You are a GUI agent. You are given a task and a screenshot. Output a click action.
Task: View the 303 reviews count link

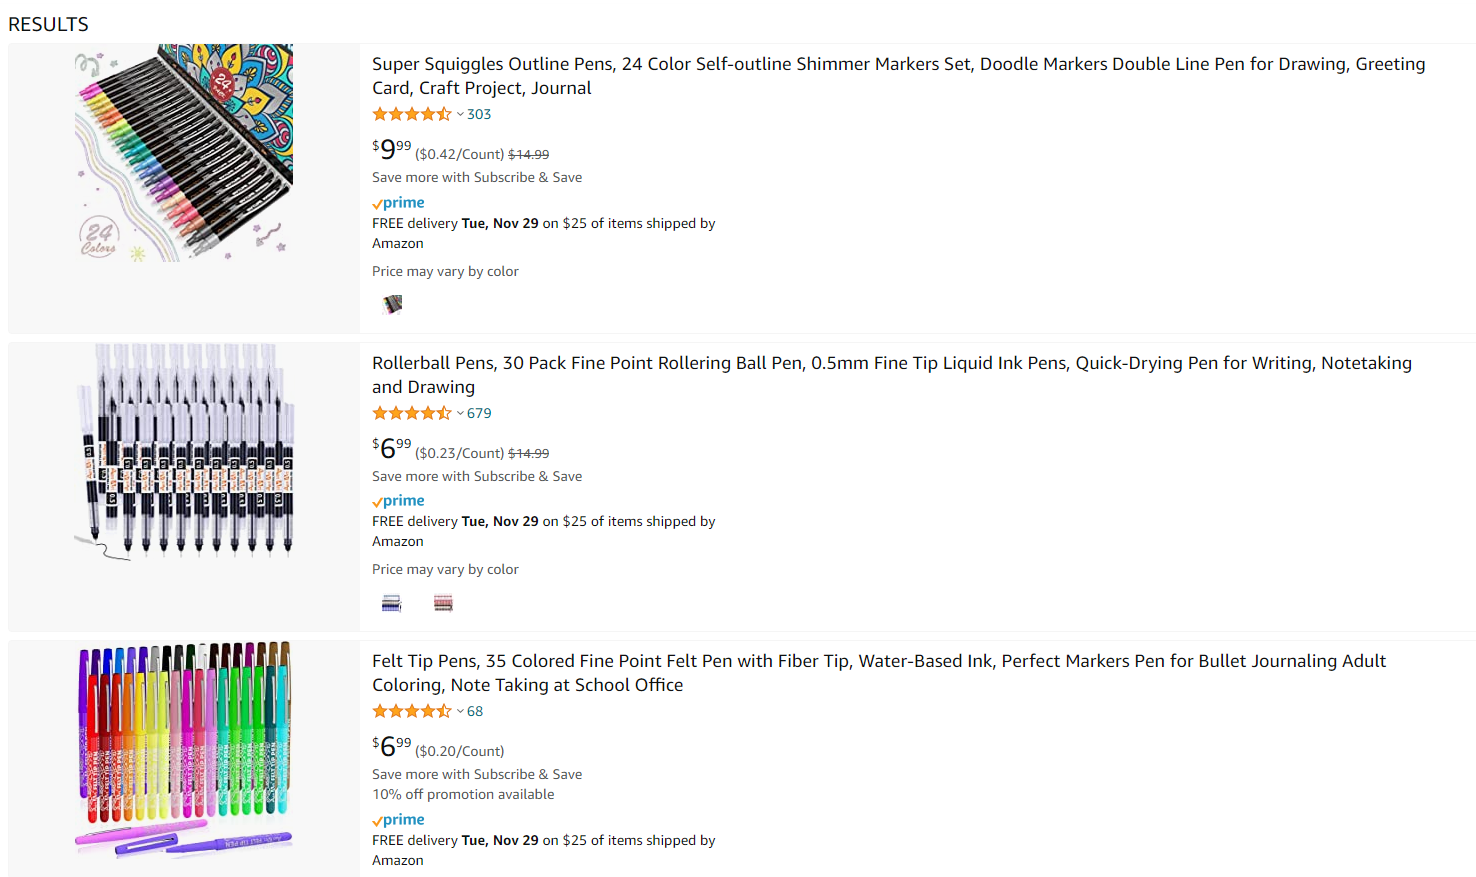tap(479, 114)
